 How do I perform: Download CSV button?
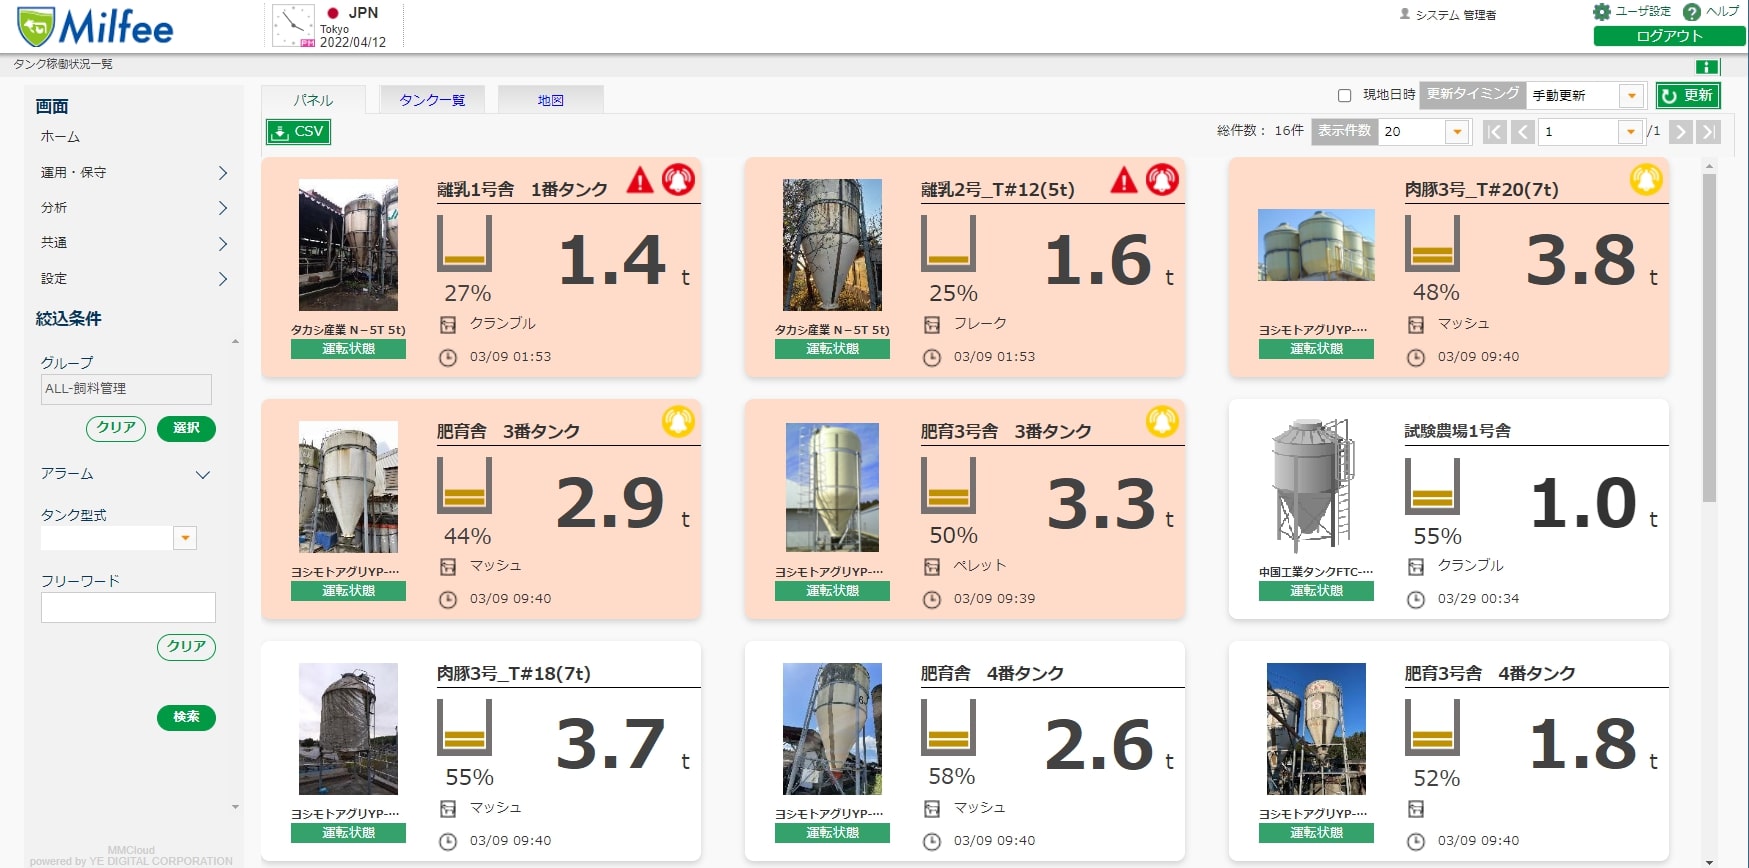coord(298,132)
